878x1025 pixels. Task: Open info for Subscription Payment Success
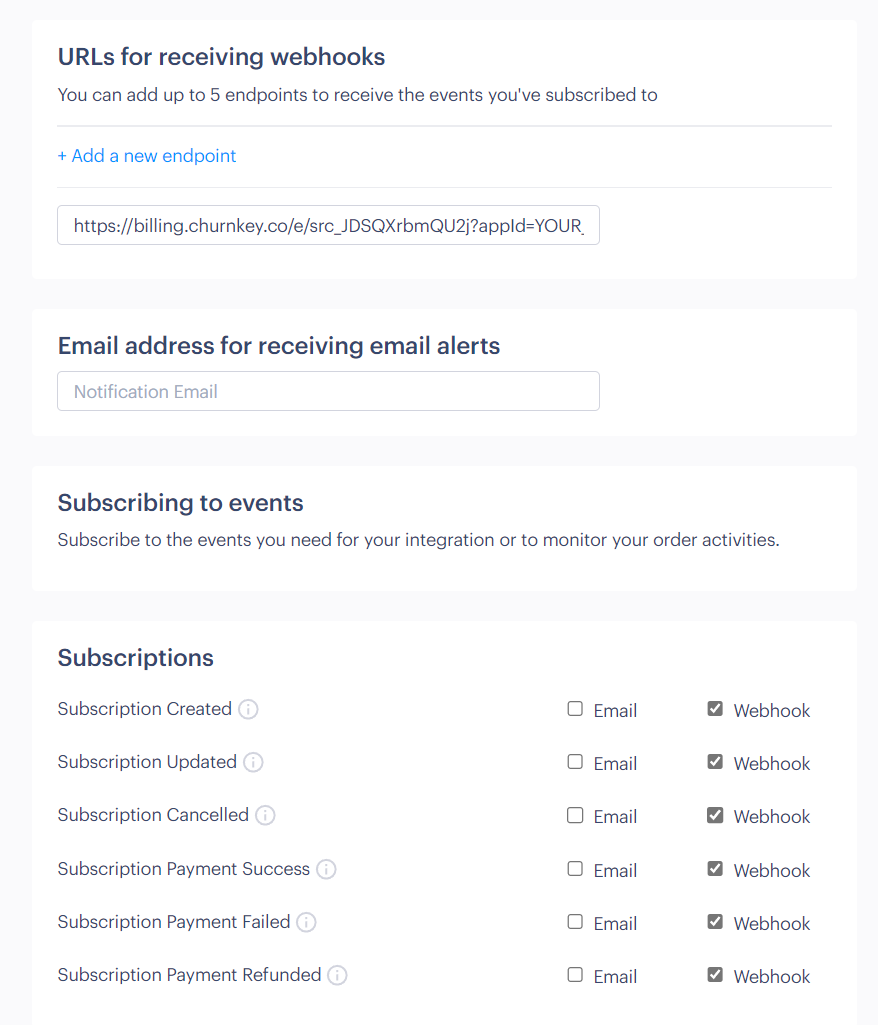tap(326, 868)
